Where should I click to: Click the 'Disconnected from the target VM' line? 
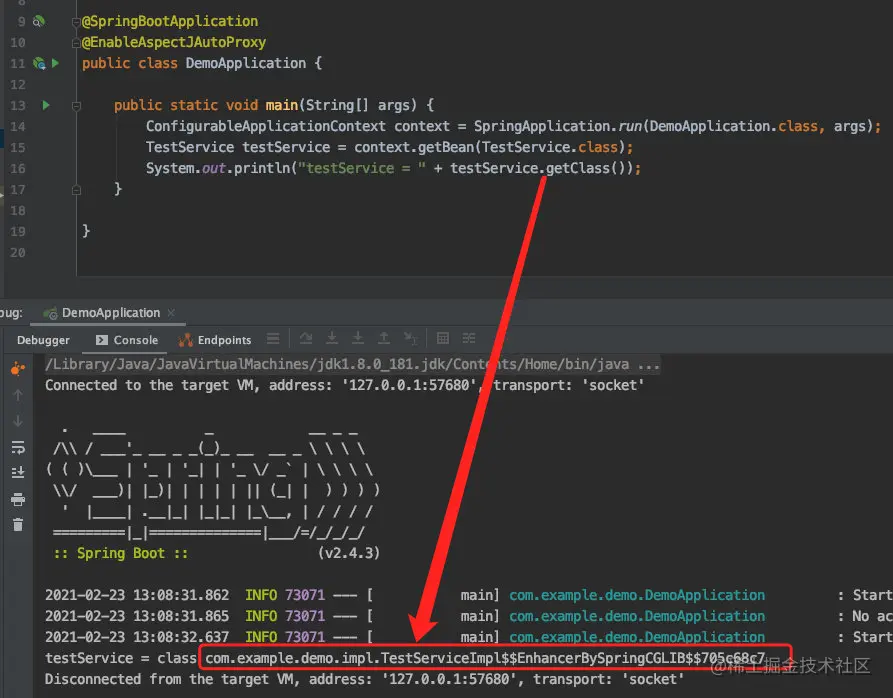click(364, 679)
